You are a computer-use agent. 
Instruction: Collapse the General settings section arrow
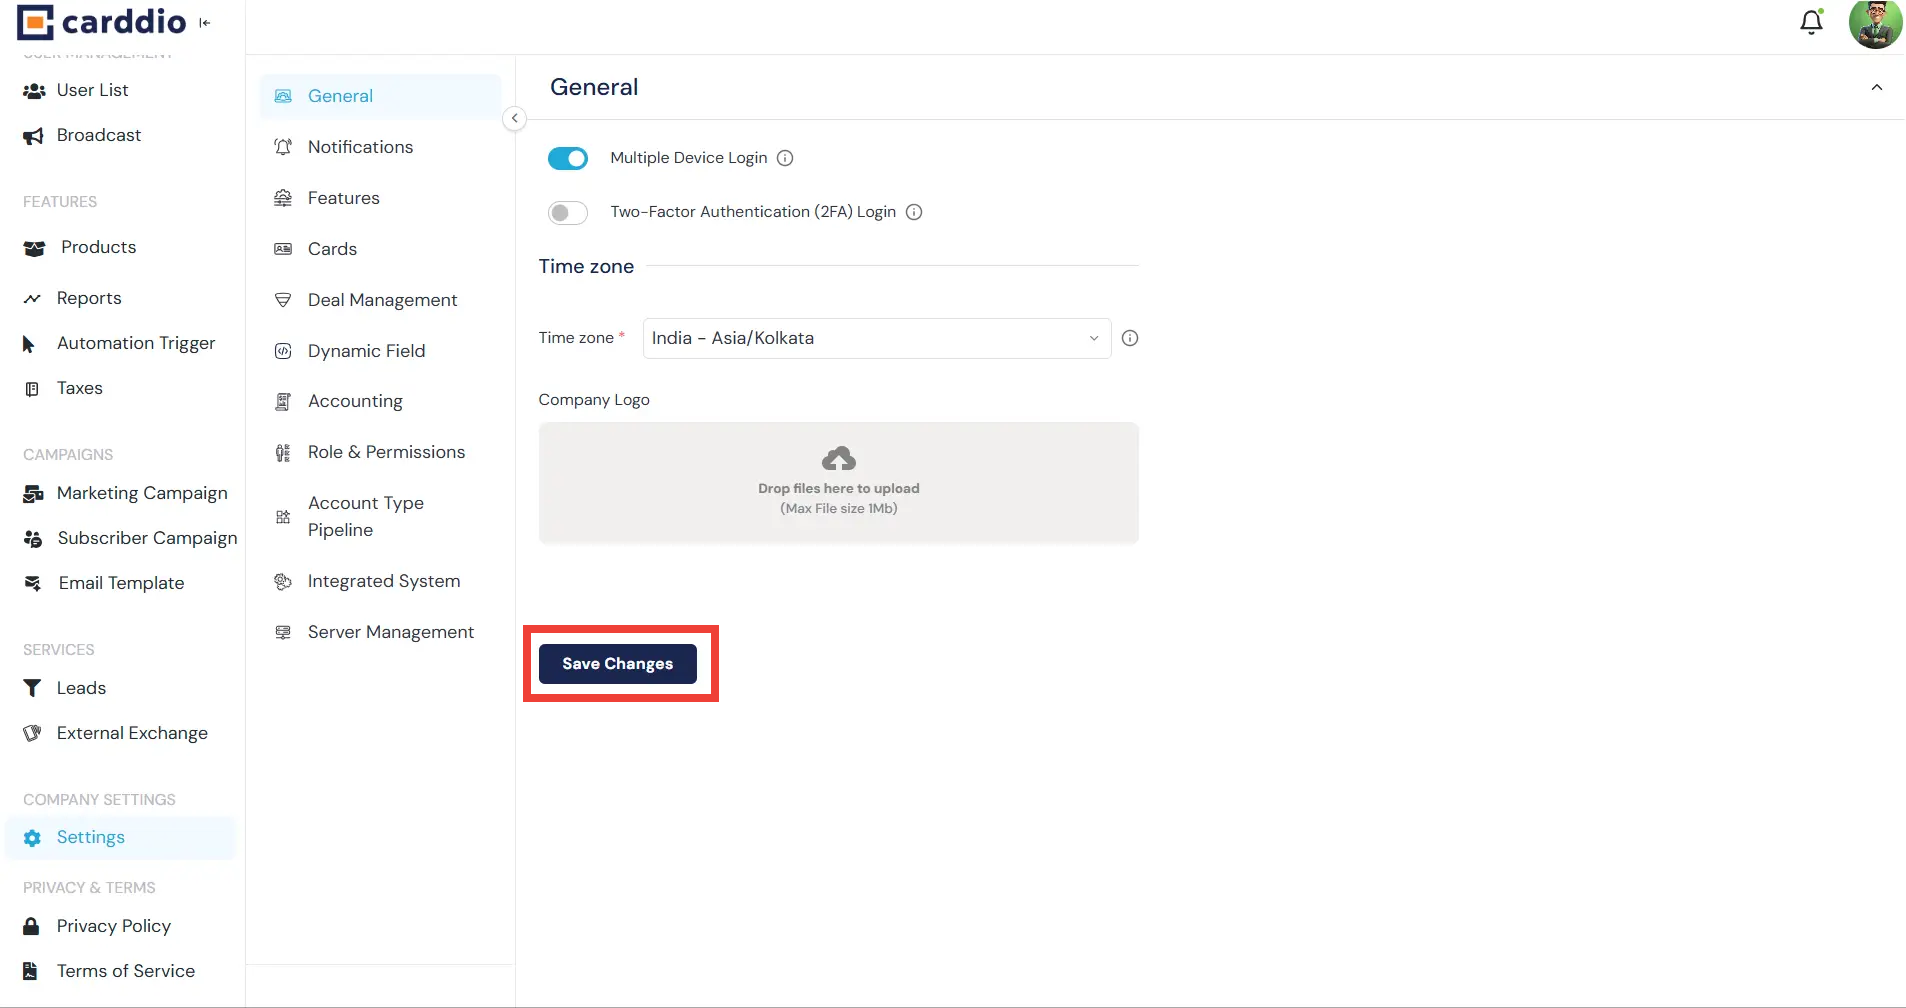click(1877, 87)
